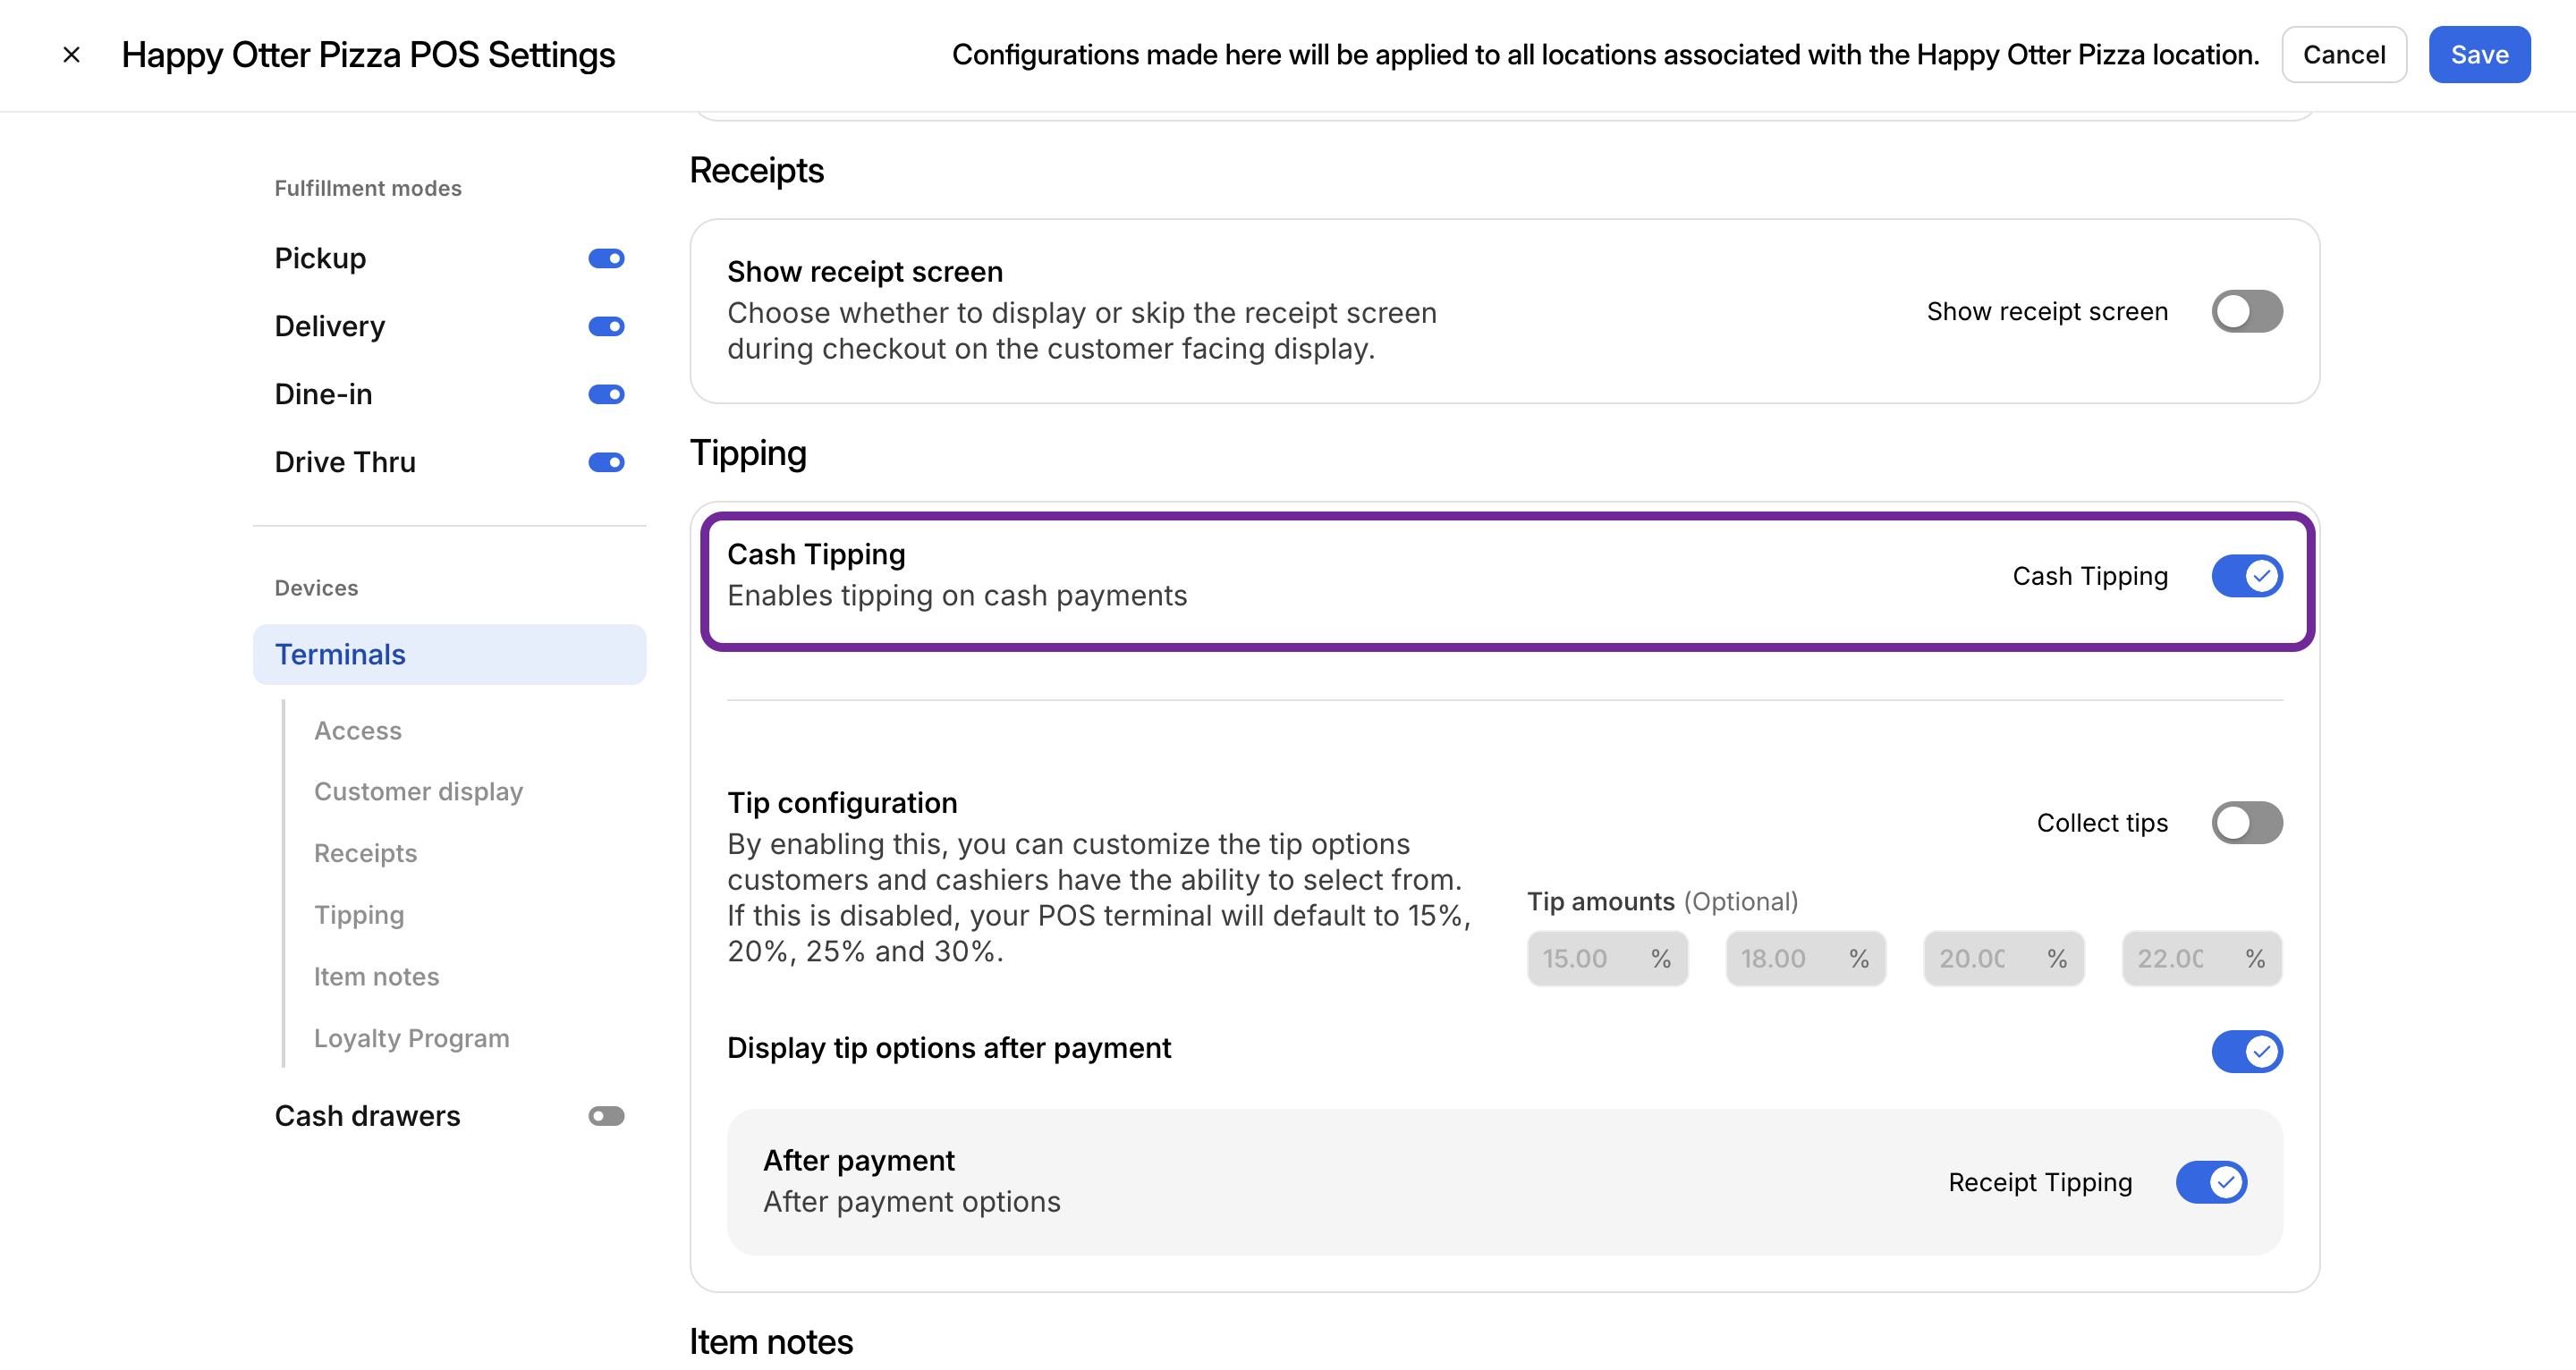
Task: Click the 22.00 tip amount field
Action: tap(2202, 959)
